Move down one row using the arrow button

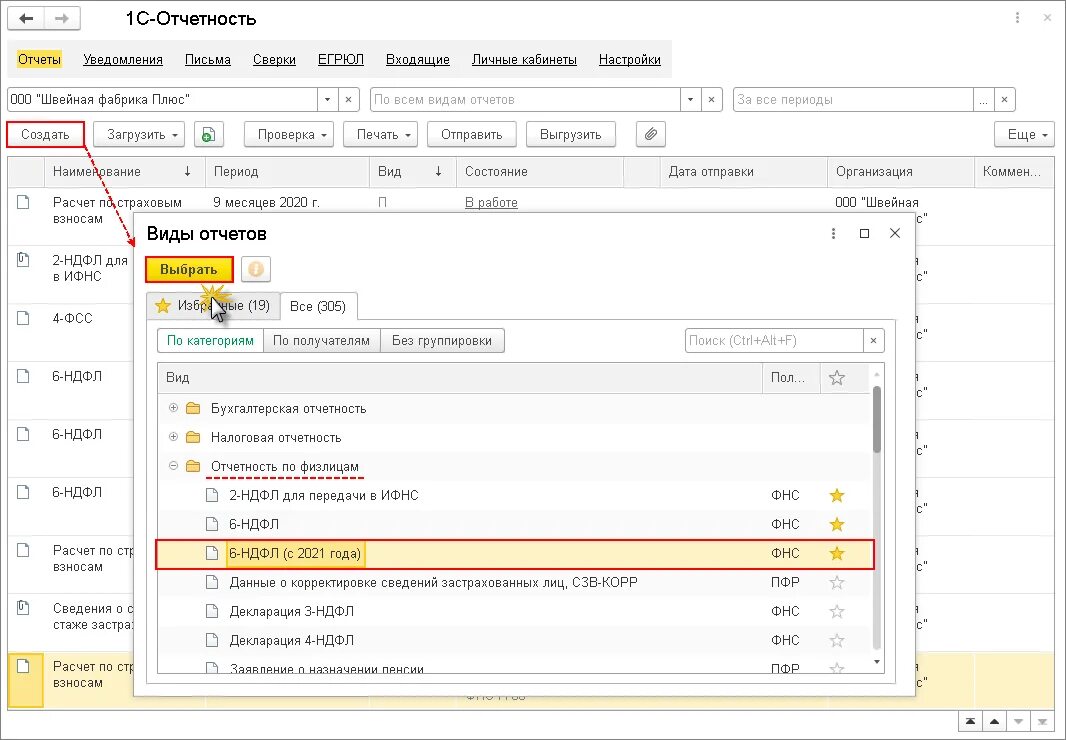coord(1018,722)
